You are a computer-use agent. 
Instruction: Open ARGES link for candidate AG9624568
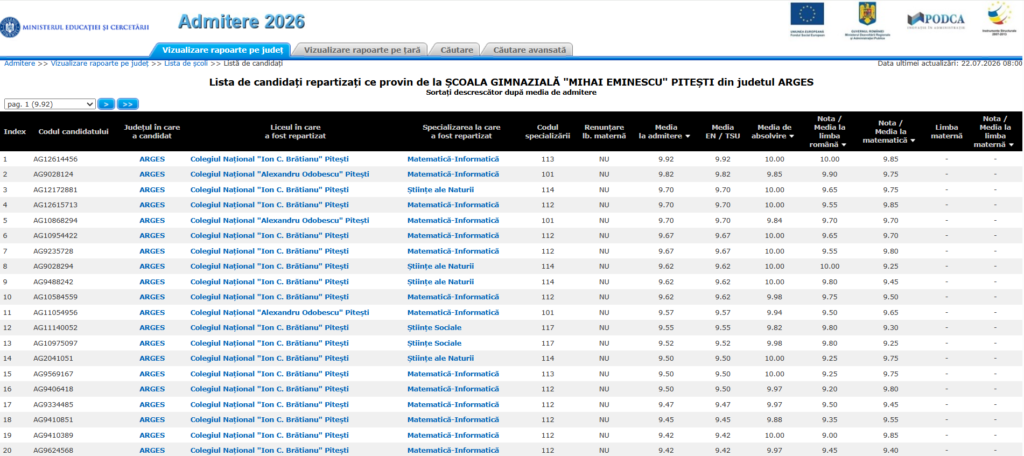click(152, 450)
